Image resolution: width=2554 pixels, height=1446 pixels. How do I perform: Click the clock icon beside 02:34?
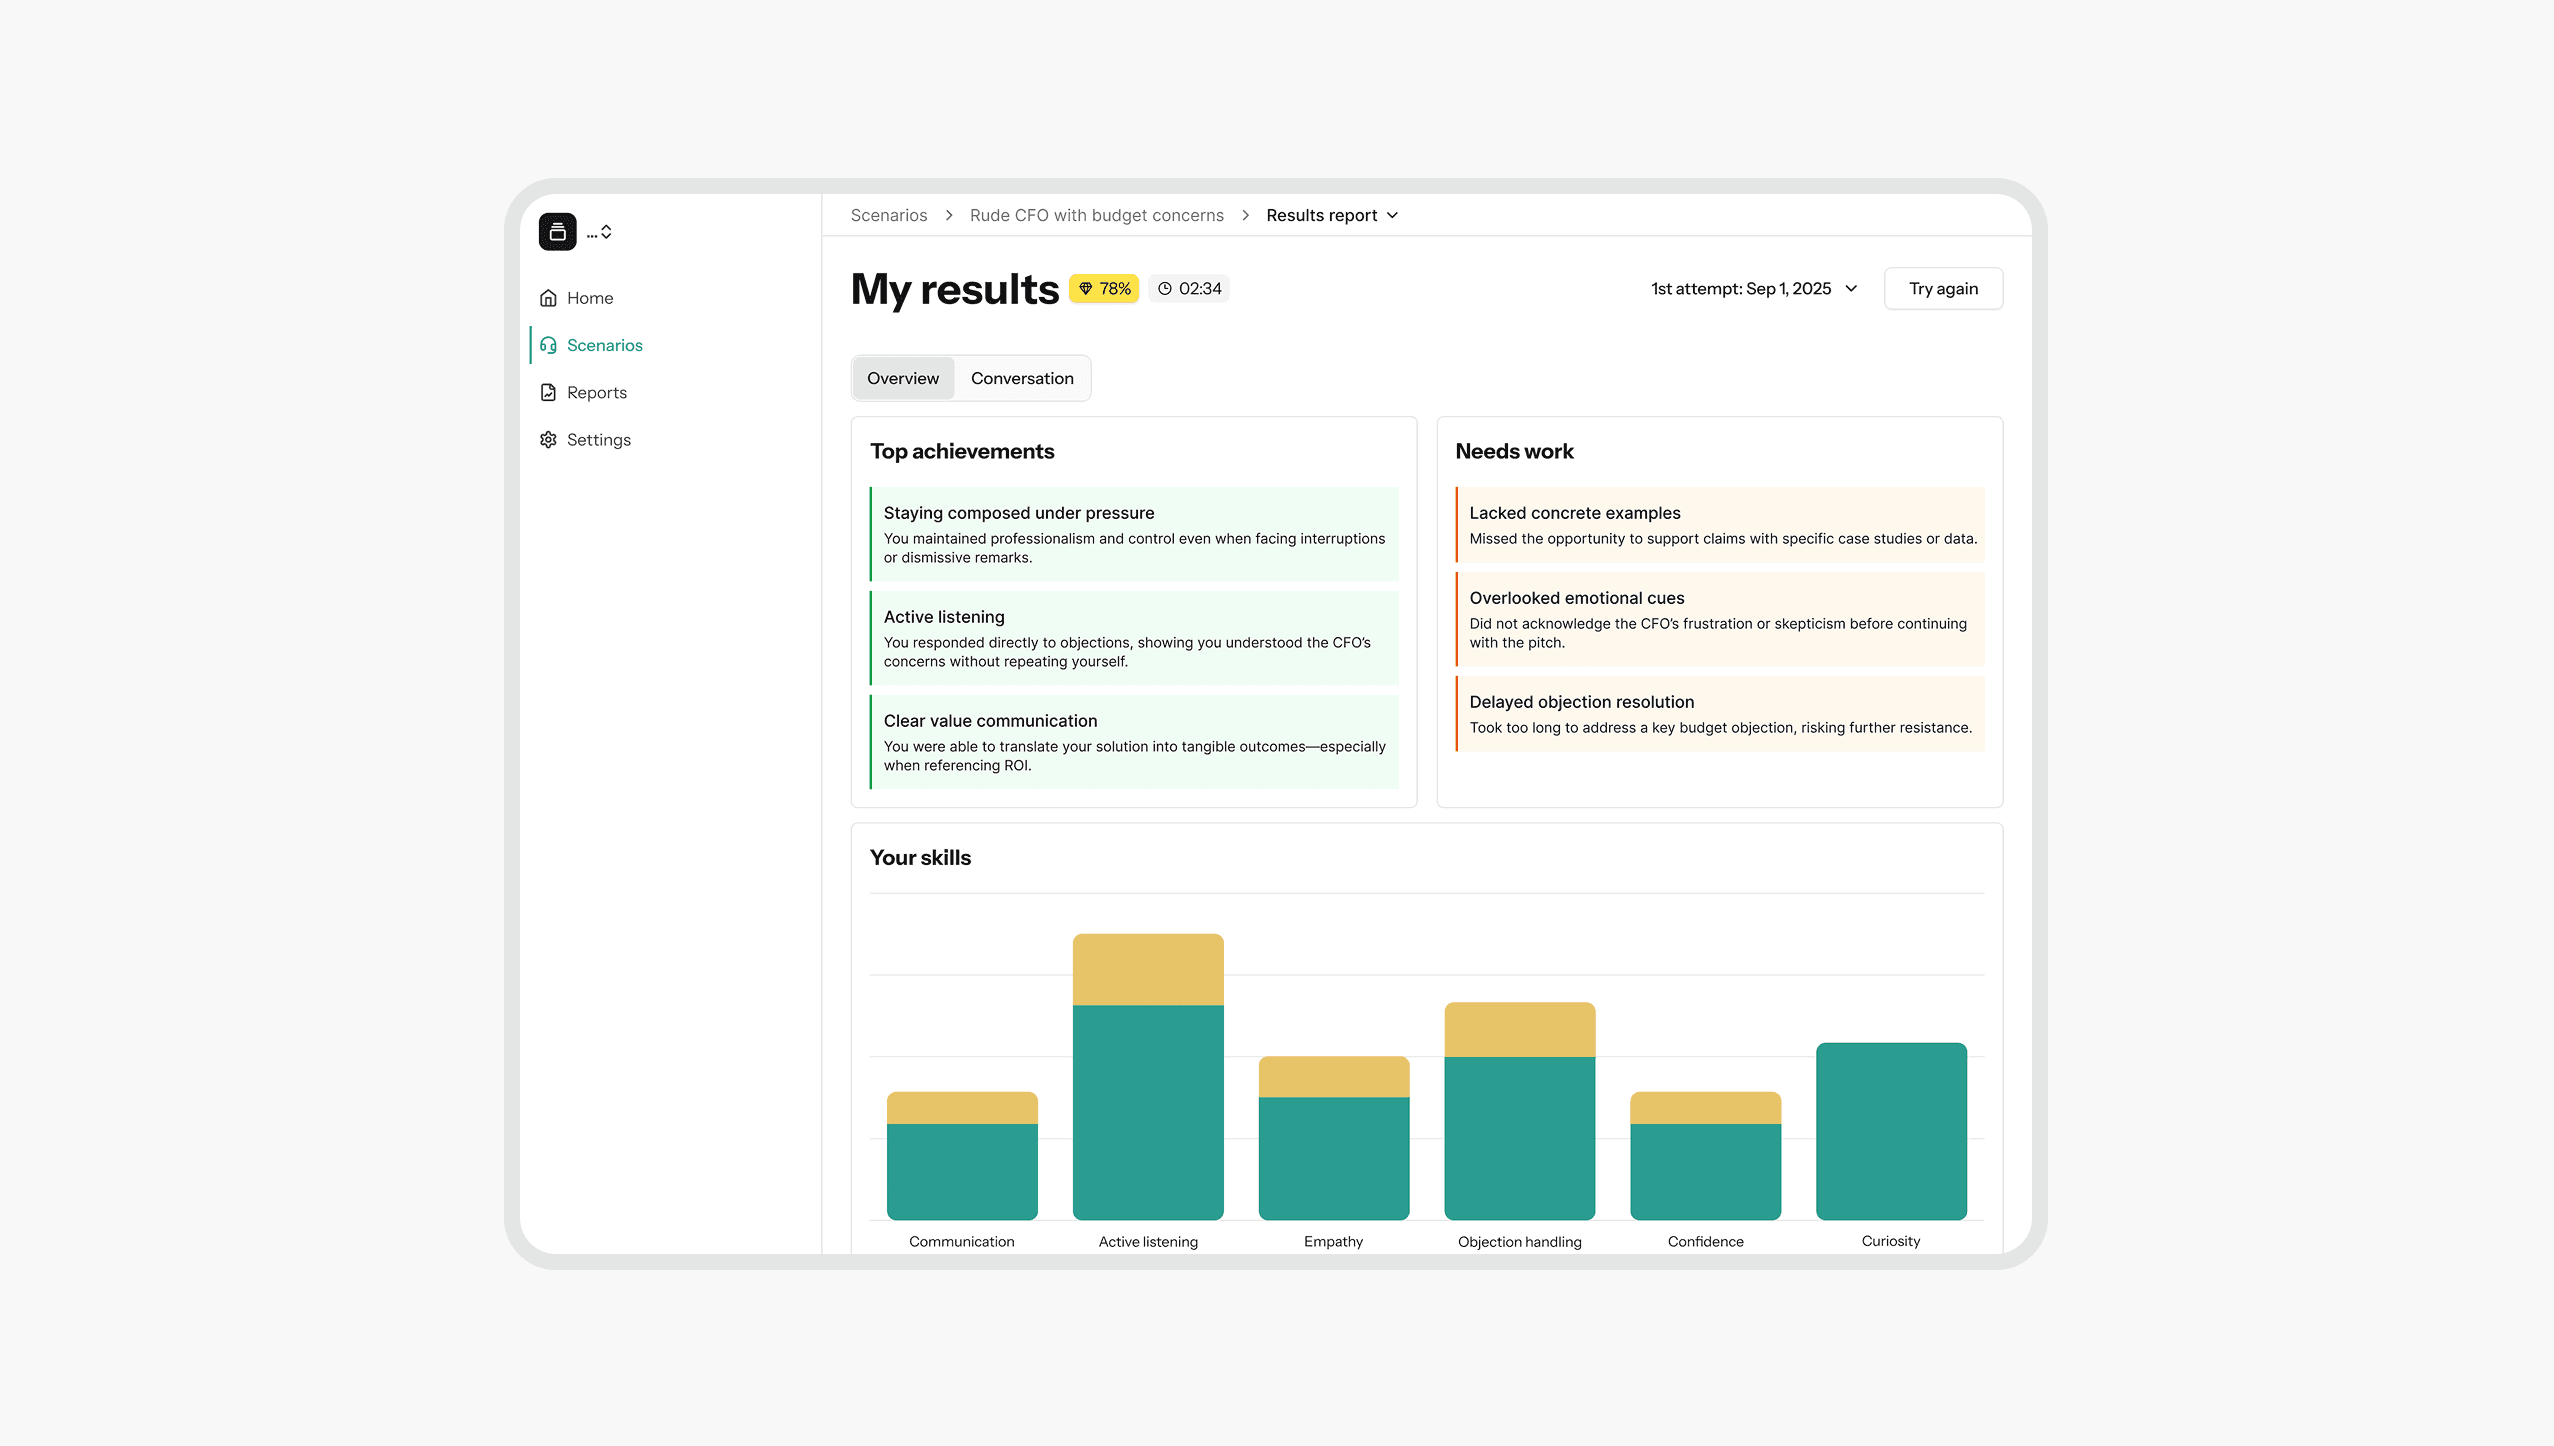coord(1164,289)
